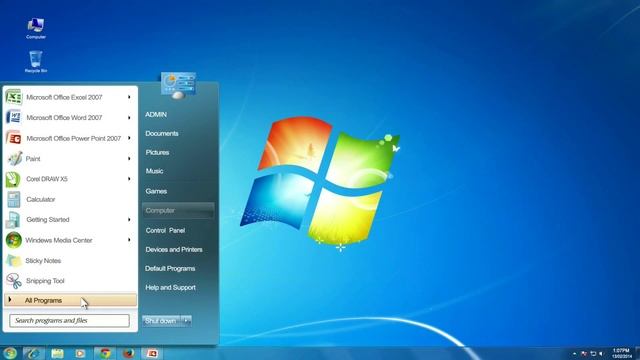Image resolution: width=640 pixels, height=360 pixels.
Task: Expand Corel DRAW X5 submenu arrow
Action: coord(129,179)
